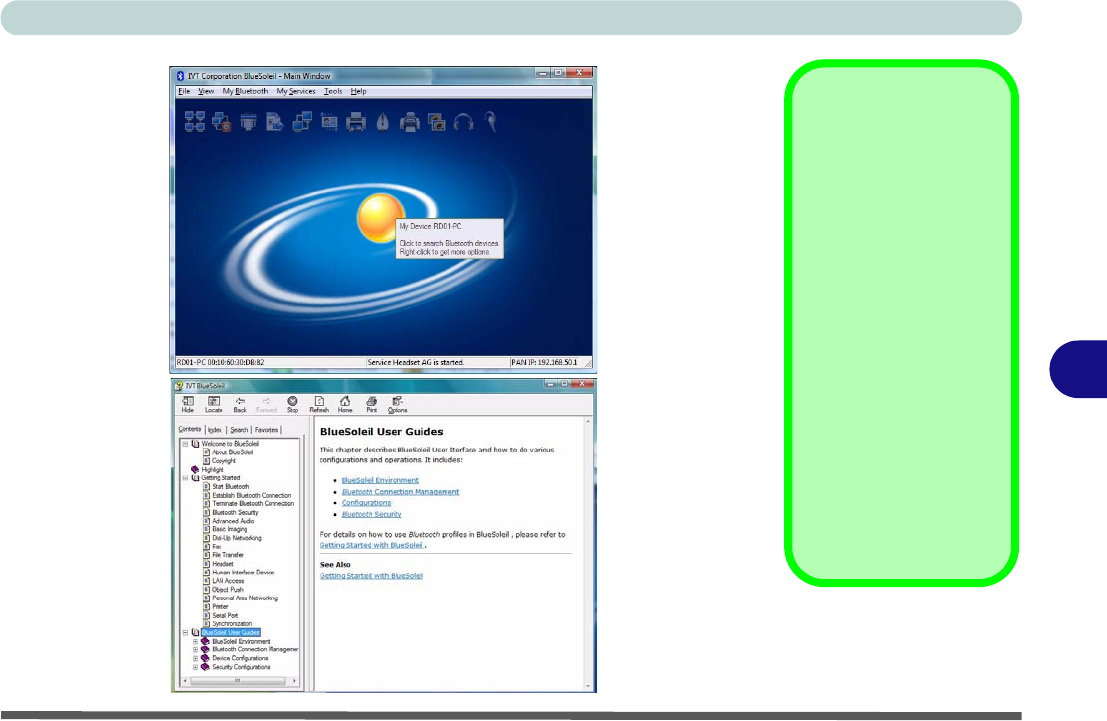Click Home in the help toolbar

coord(345,405)
